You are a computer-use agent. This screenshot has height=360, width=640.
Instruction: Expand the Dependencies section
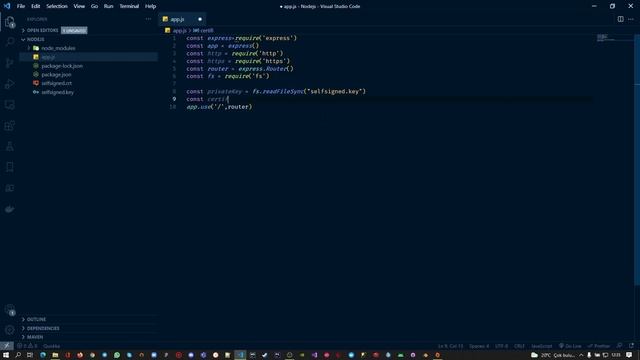tap(43, 328)
